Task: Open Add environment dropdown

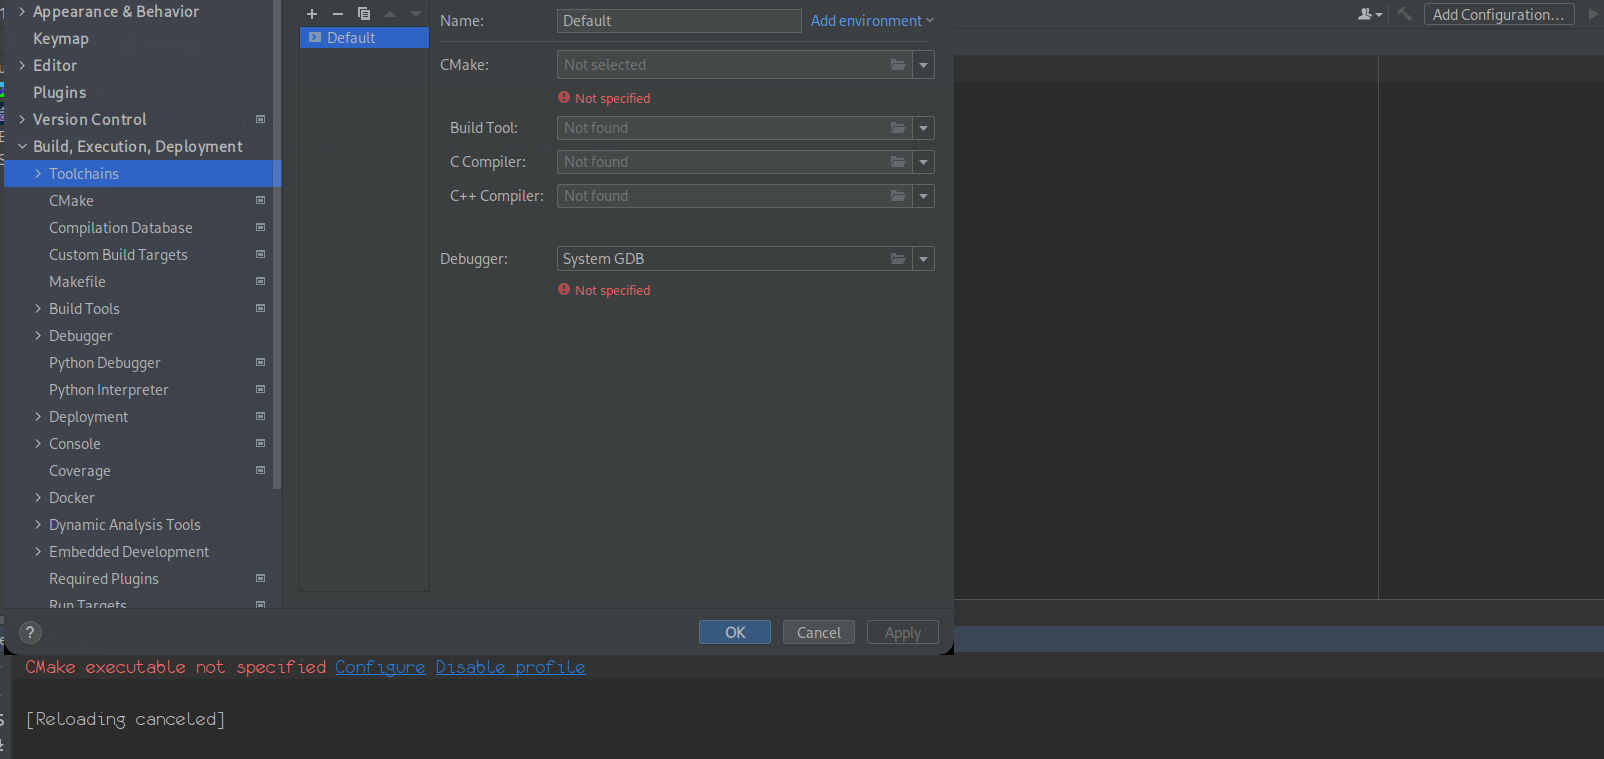Action: point(872,21)
